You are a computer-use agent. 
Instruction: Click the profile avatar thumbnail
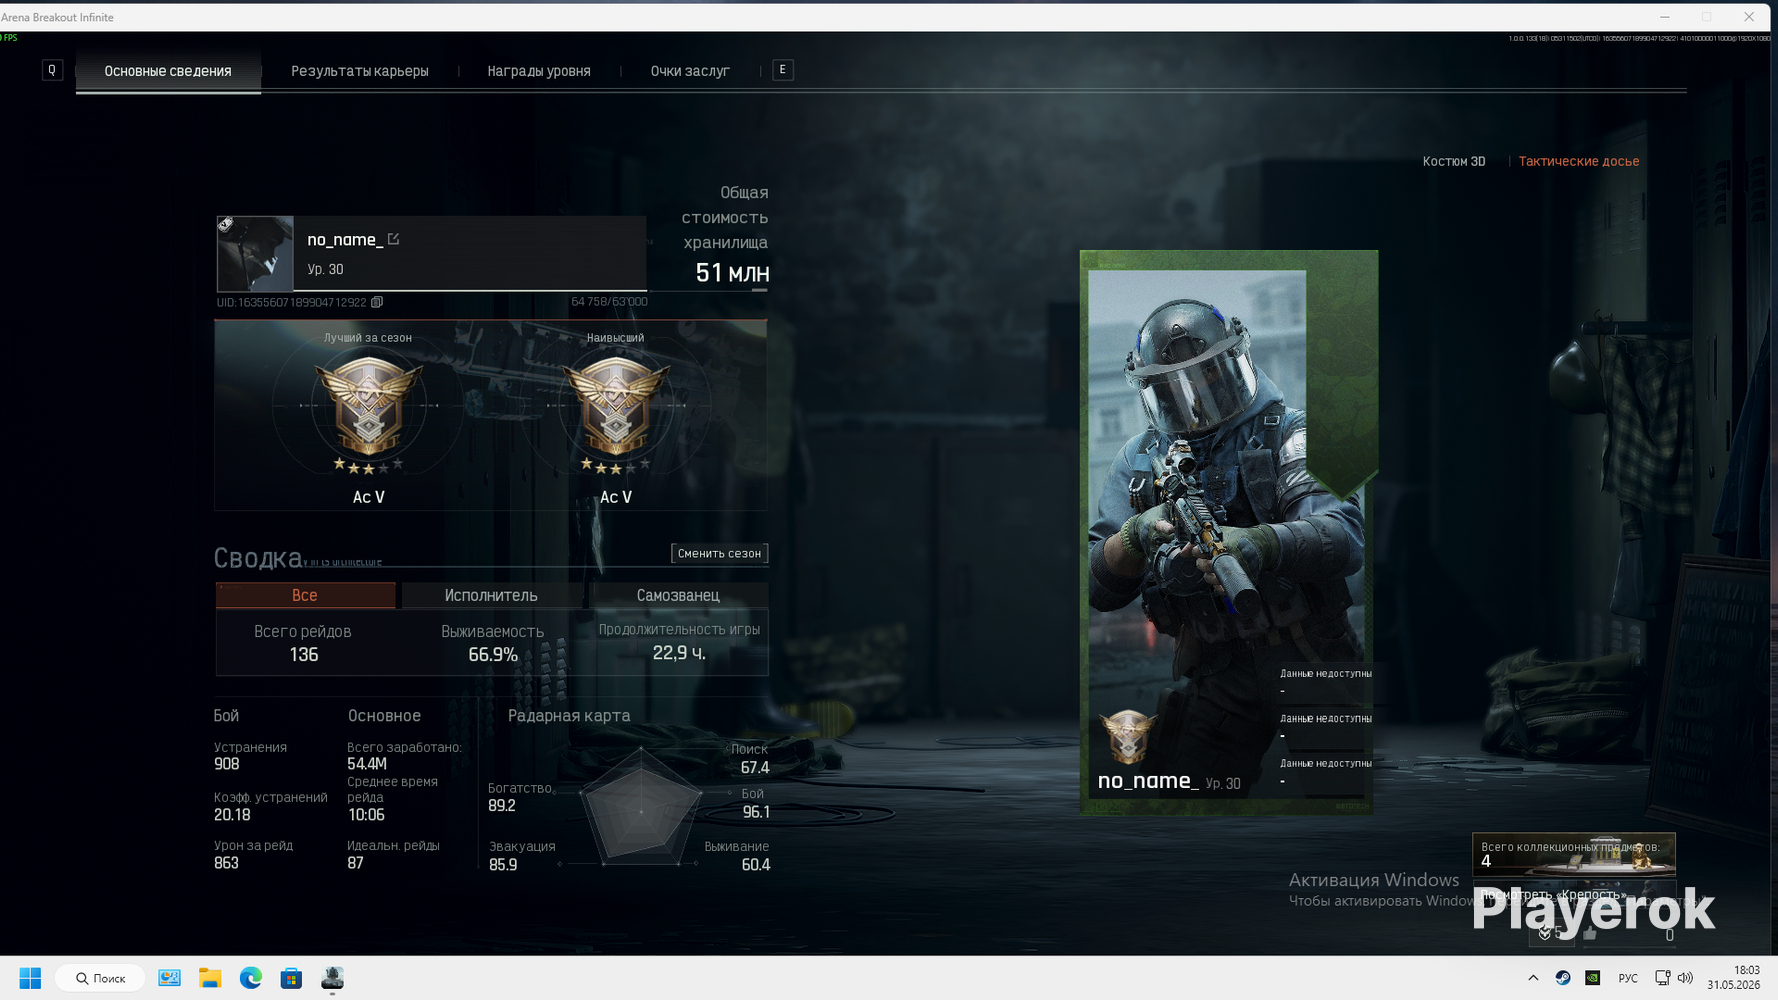click(255, 253)
